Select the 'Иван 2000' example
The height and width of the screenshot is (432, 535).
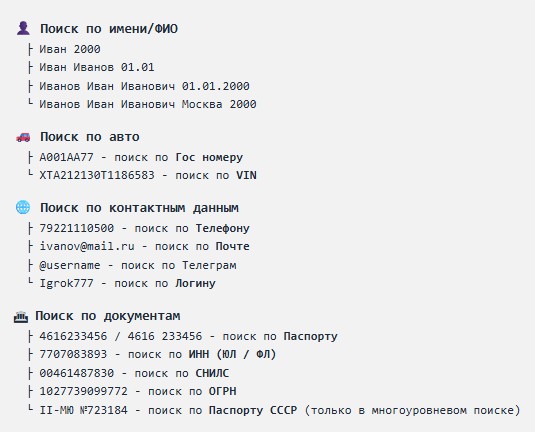click(70, 49)
